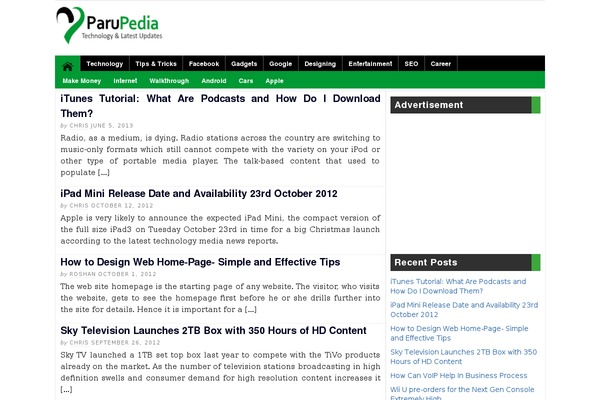Select the SEO menu item
This screenshot has width=600, height=400.
(x=411, y=64)
